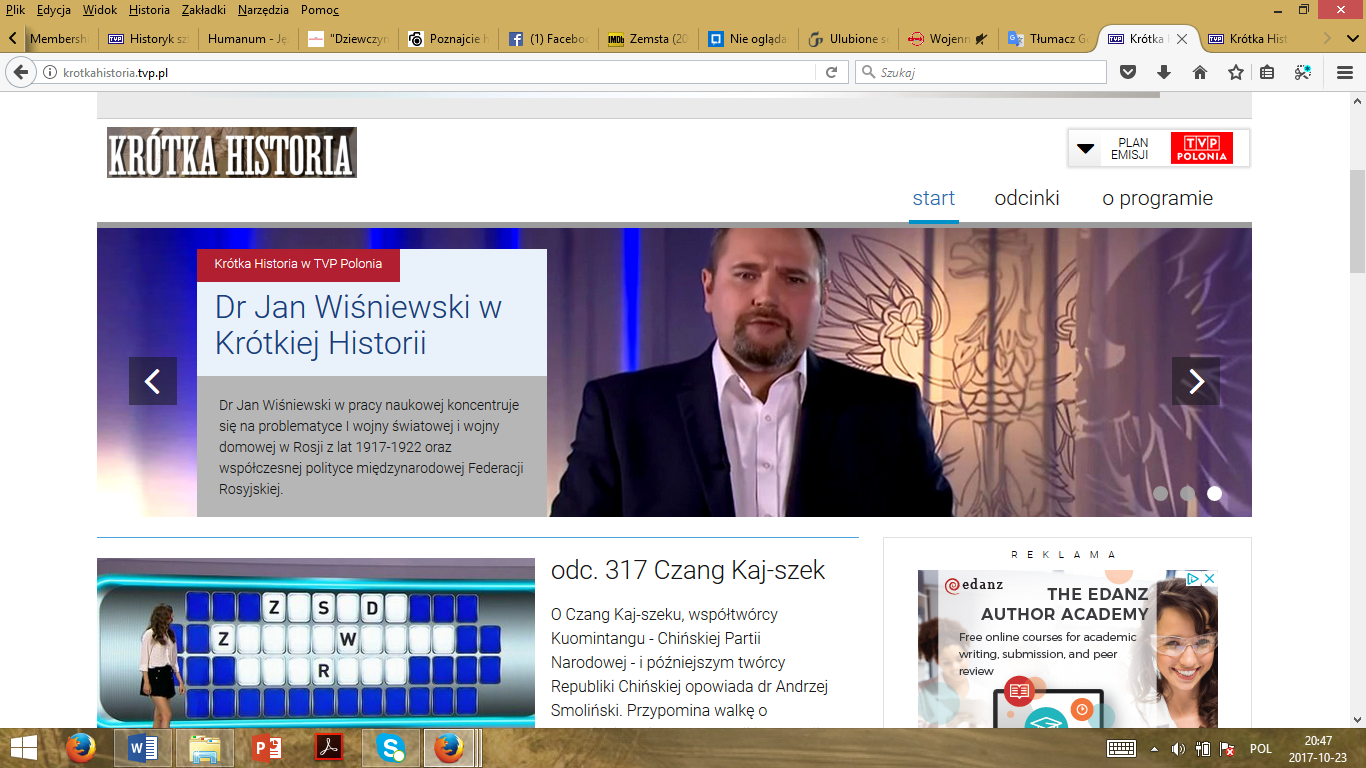Open the Pomoc menu
Image resolution: width=1366 pixels, height=768 pixels.
click(320, 10)
